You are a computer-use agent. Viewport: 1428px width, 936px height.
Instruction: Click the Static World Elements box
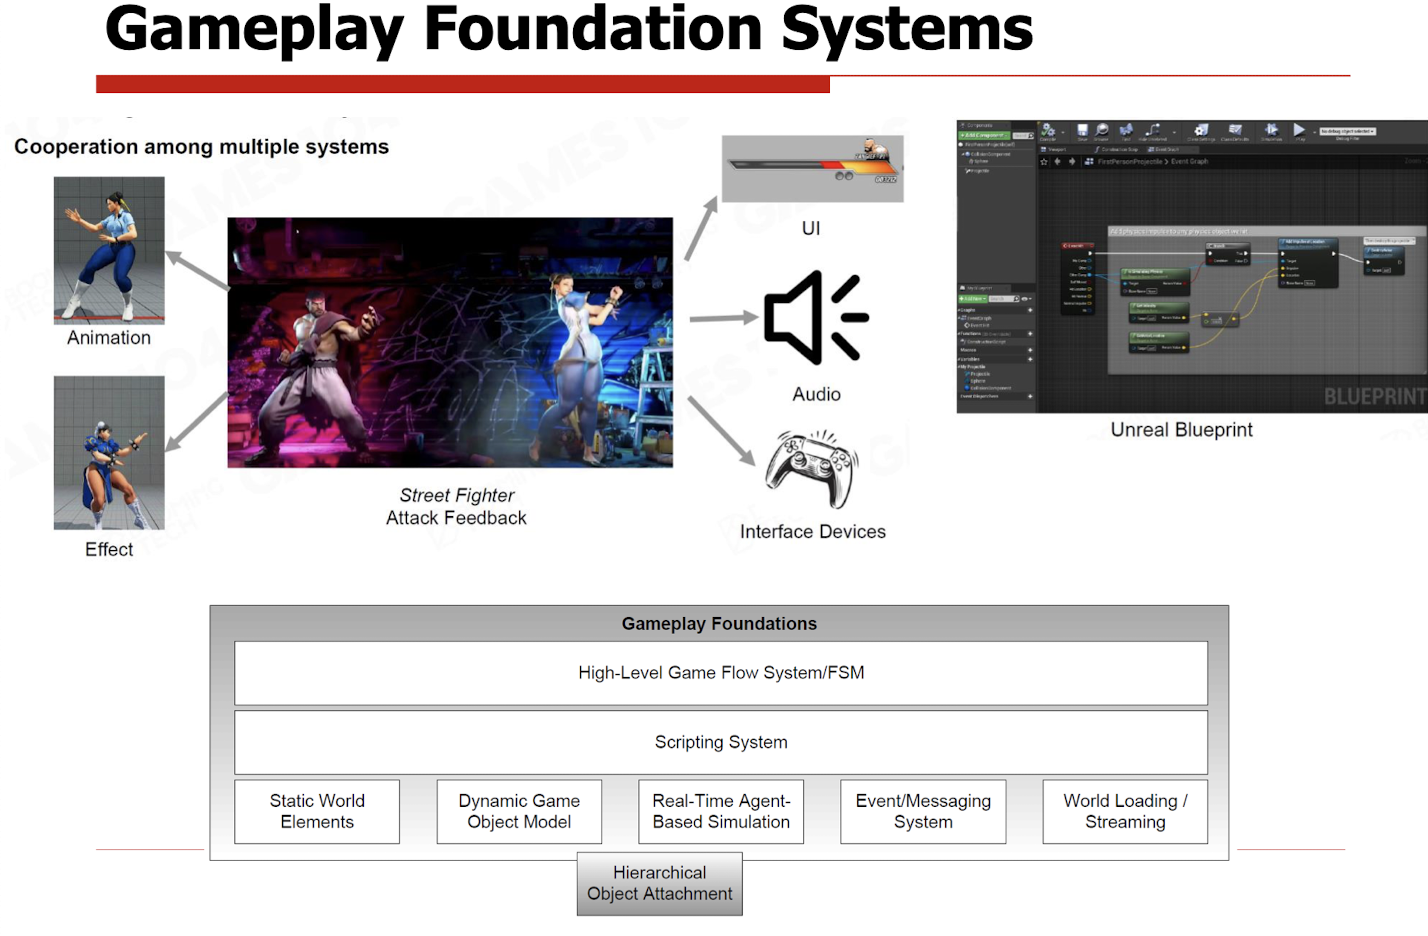point(317,812)
